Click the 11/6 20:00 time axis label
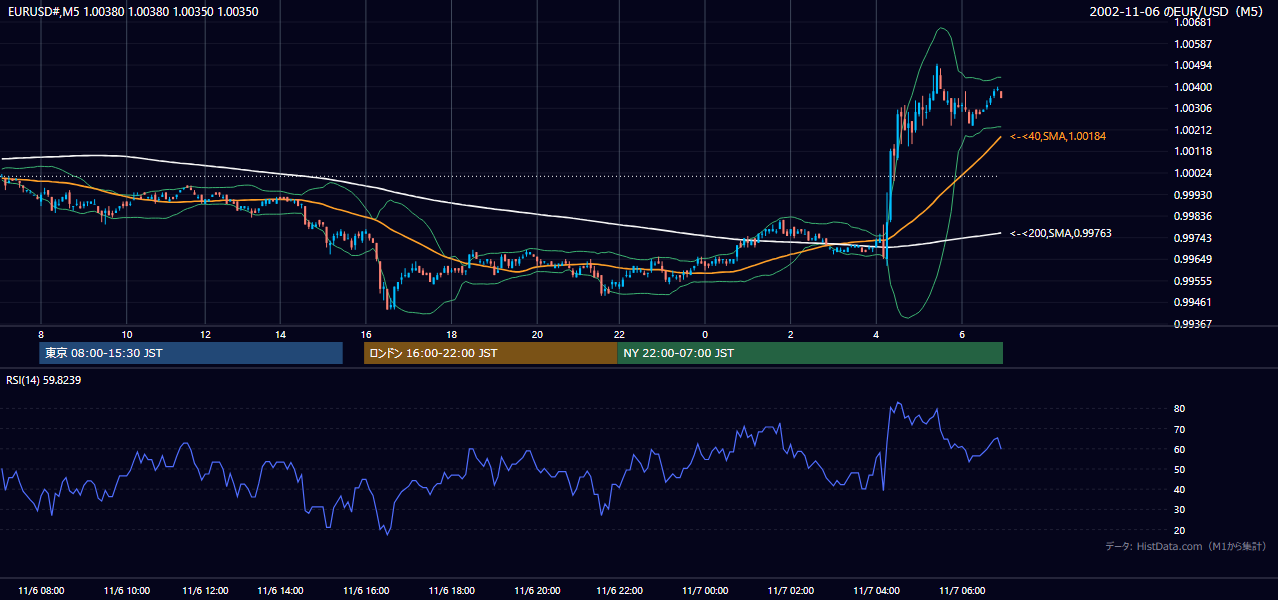The image size is (1278, 600). (x=537, y=591)
